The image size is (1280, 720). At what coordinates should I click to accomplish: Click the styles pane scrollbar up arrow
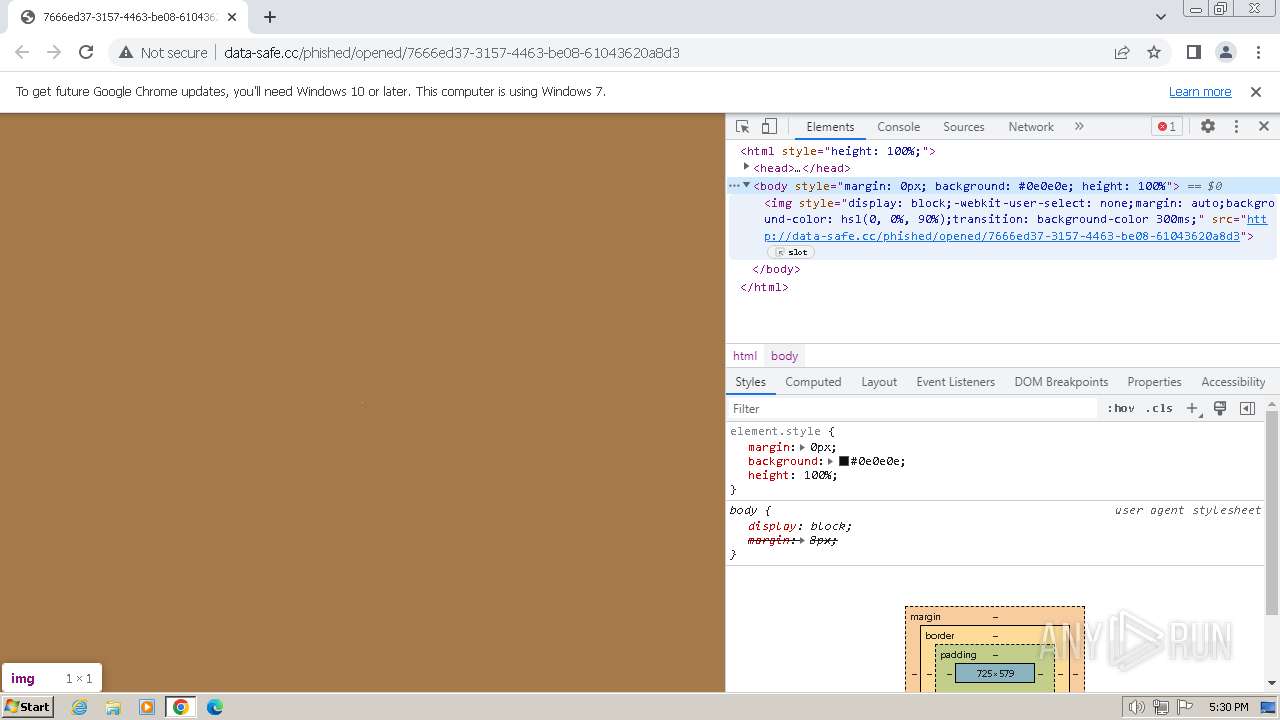1272,405
